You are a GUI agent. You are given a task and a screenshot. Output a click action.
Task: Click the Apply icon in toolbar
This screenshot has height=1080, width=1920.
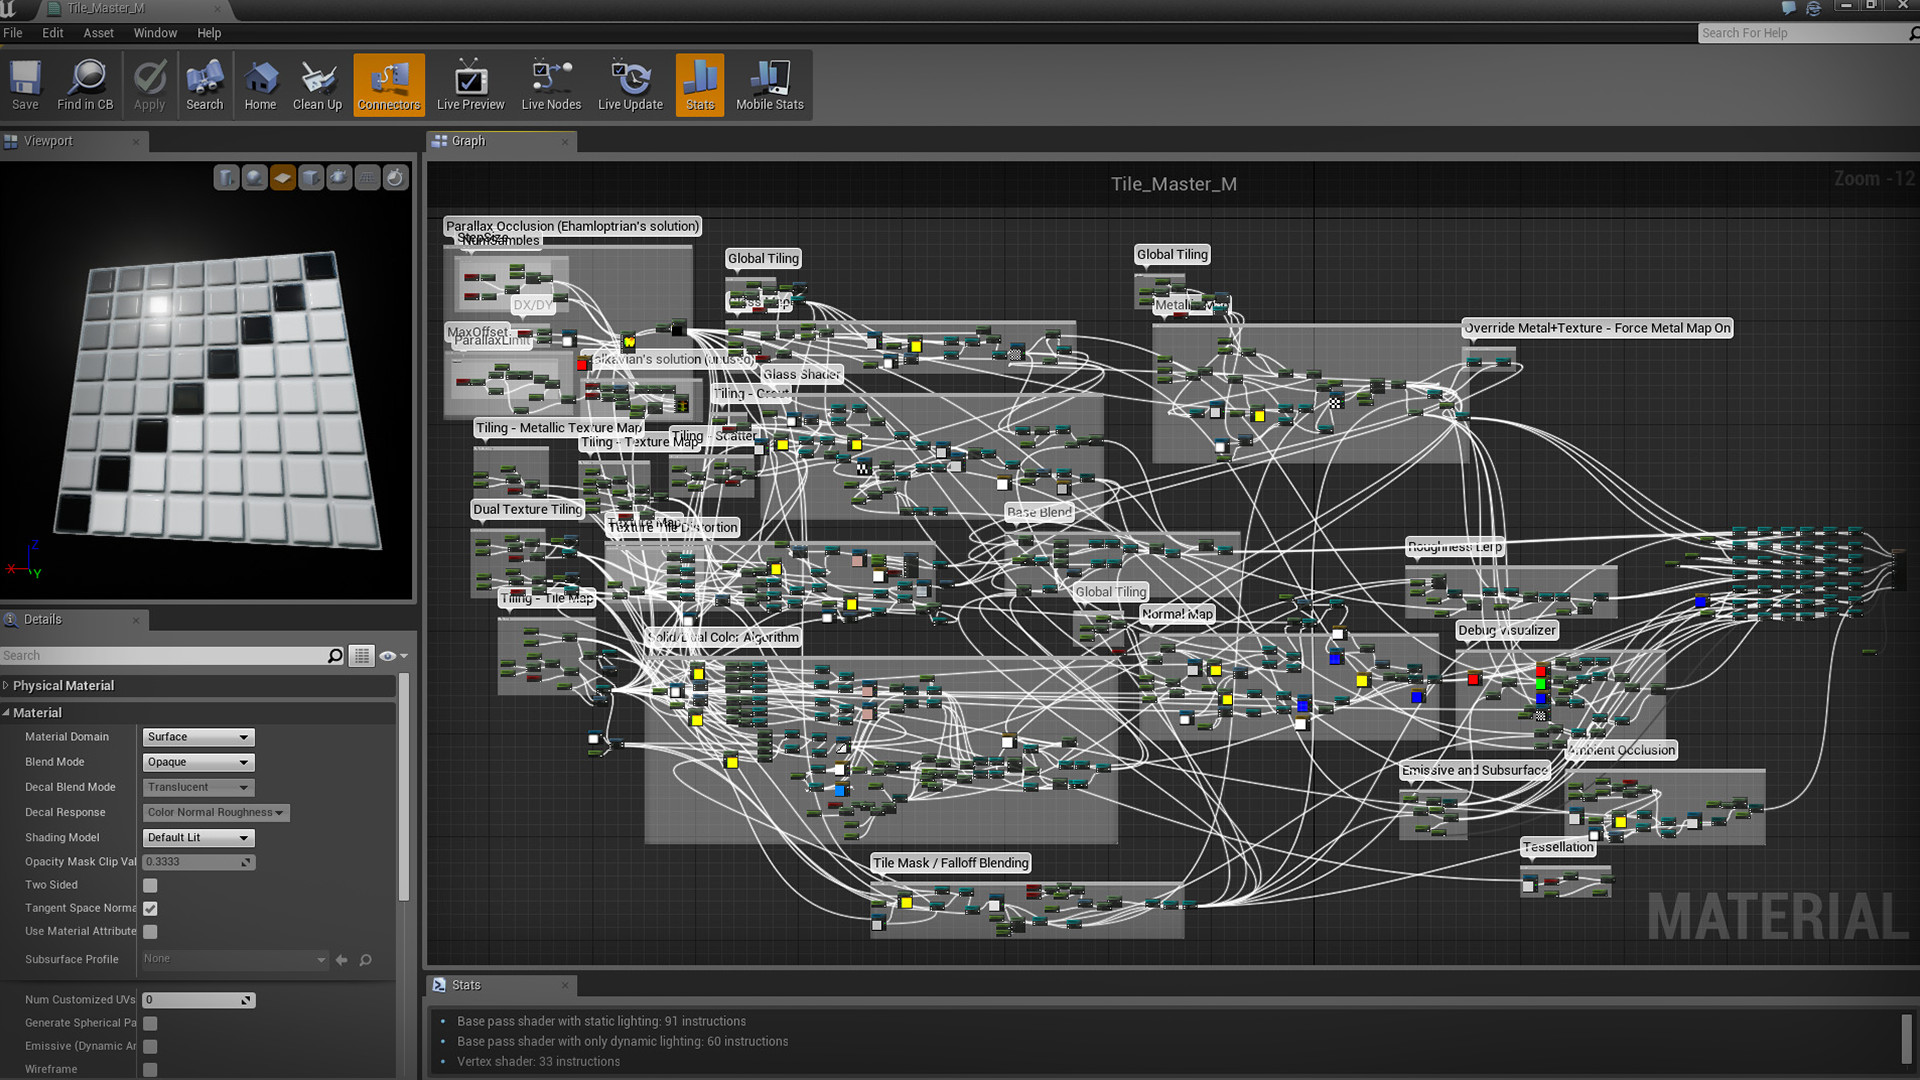148,83
